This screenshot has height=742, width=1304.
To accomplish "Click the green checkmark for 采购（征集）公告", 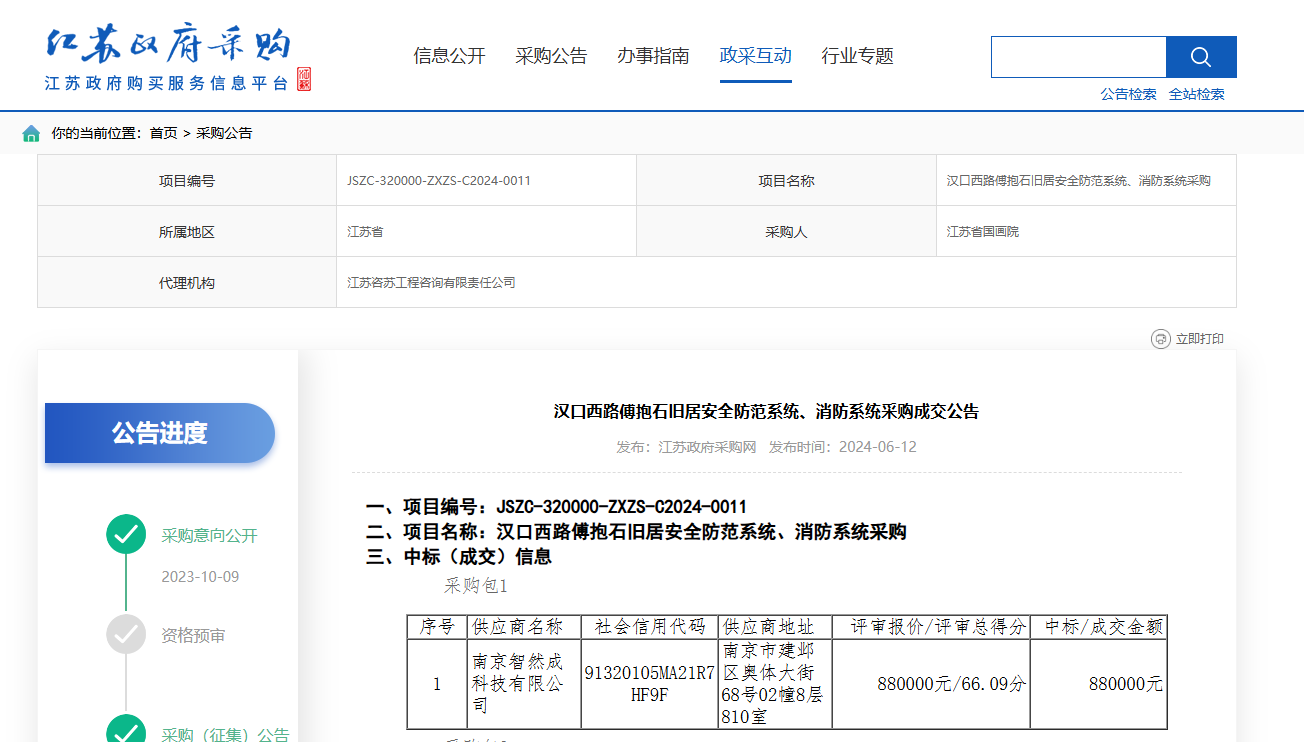I will click(126, 732).
